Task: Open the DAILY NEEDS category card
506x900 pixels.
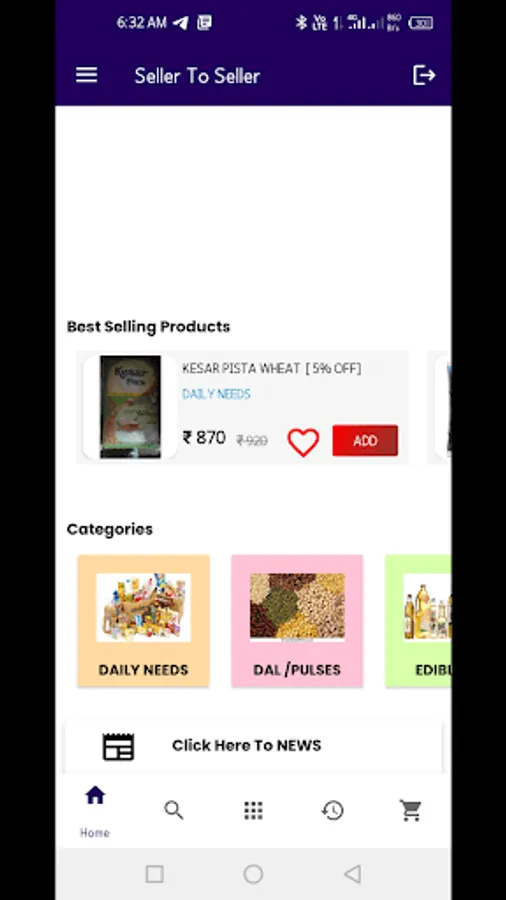Action: pyautogui.click(x=143, y=620)
